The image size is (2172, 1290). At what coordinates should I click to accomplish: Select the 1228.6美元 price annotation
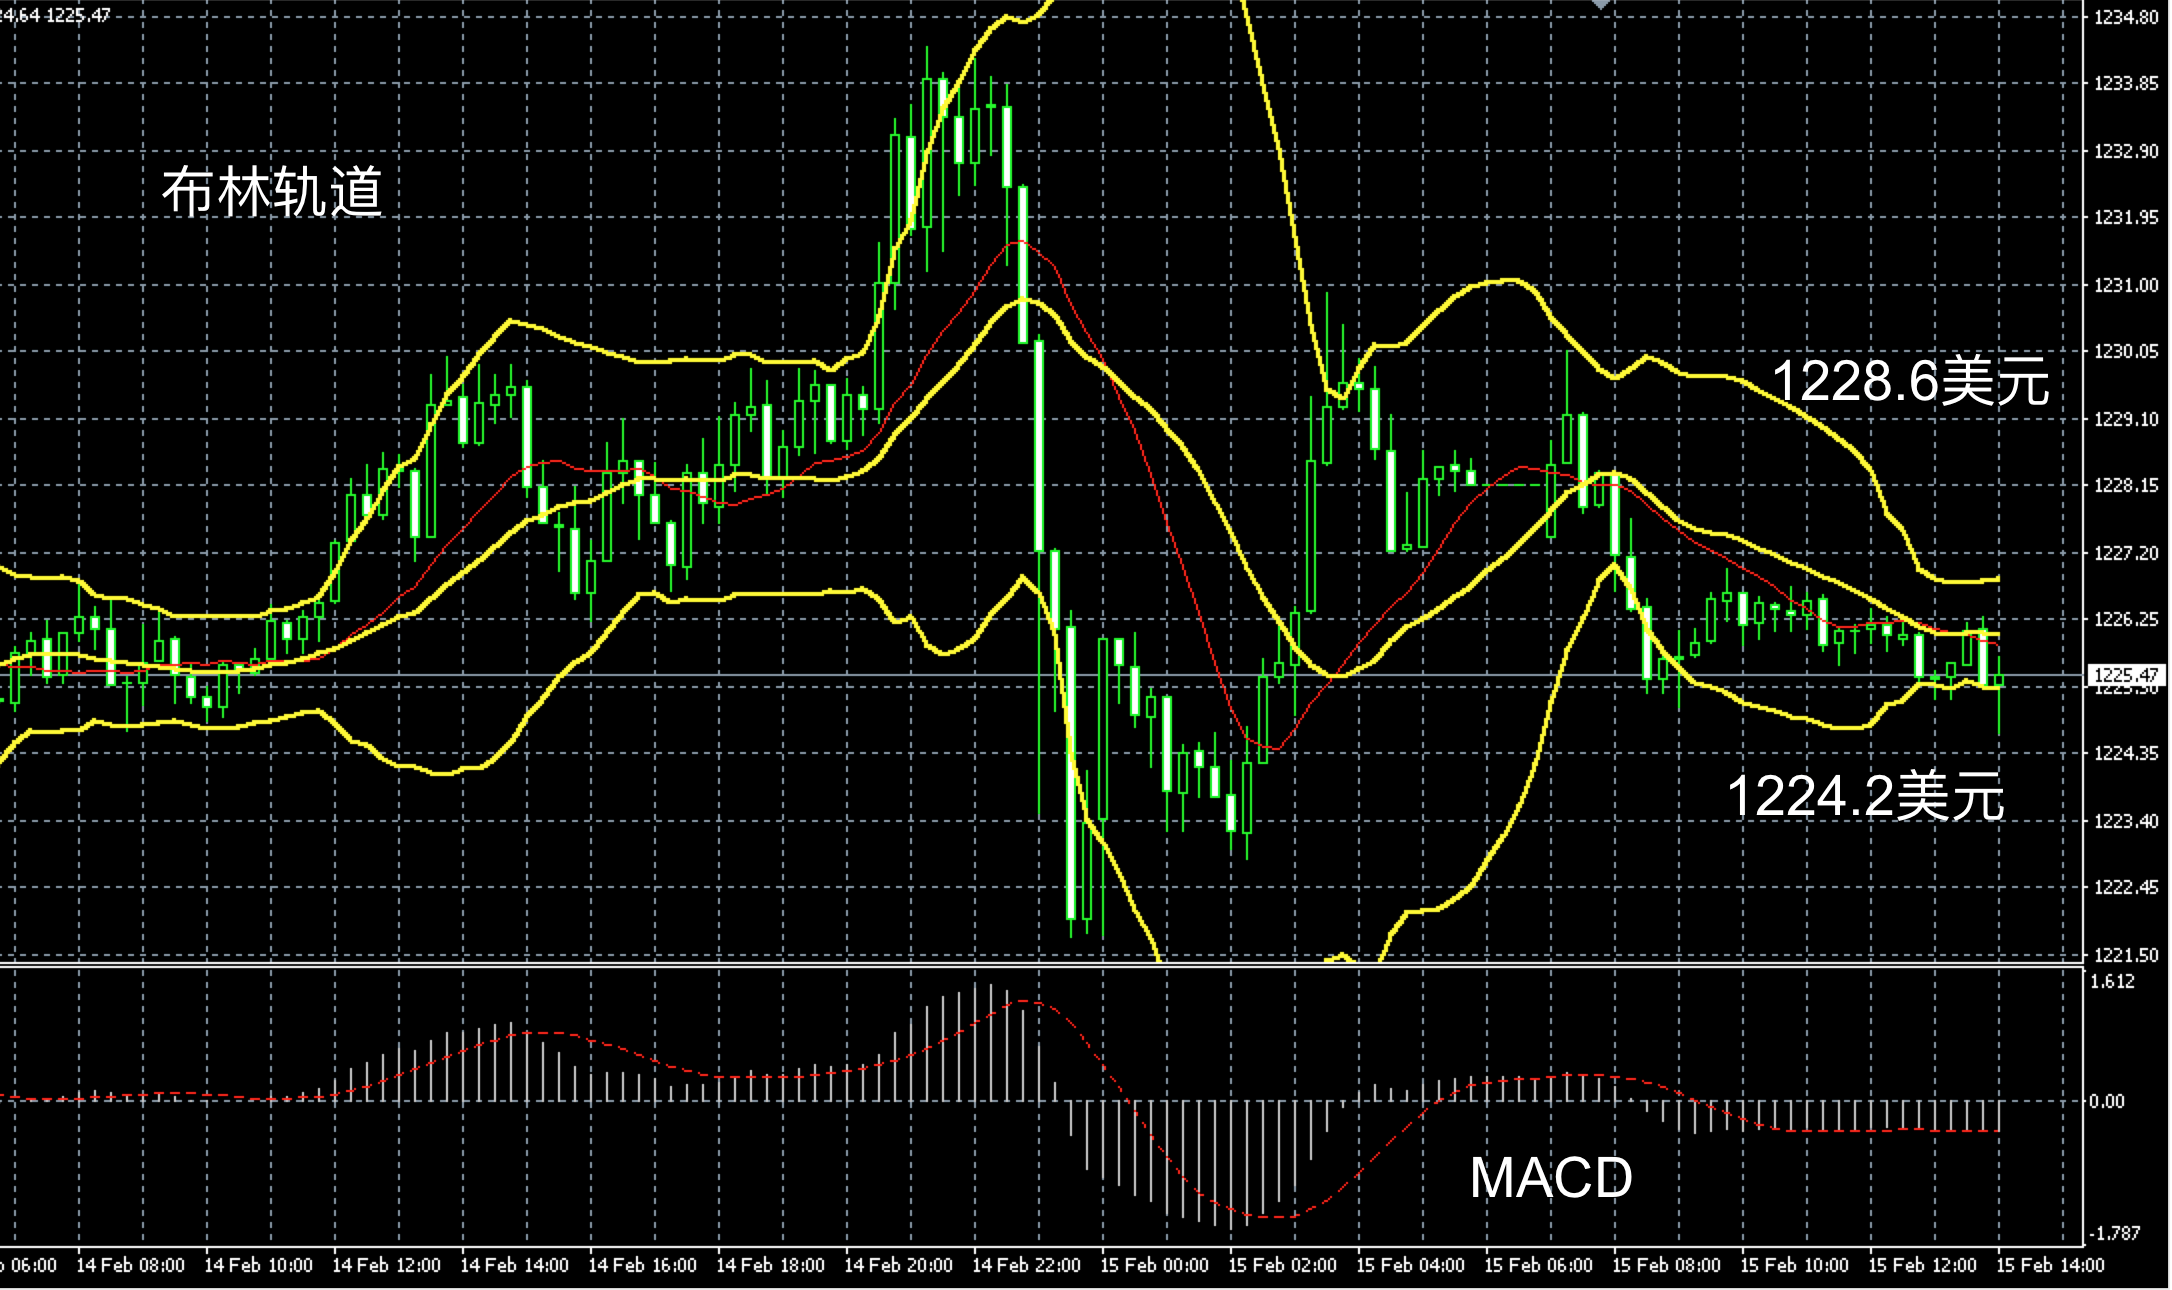coord(1910,381)
